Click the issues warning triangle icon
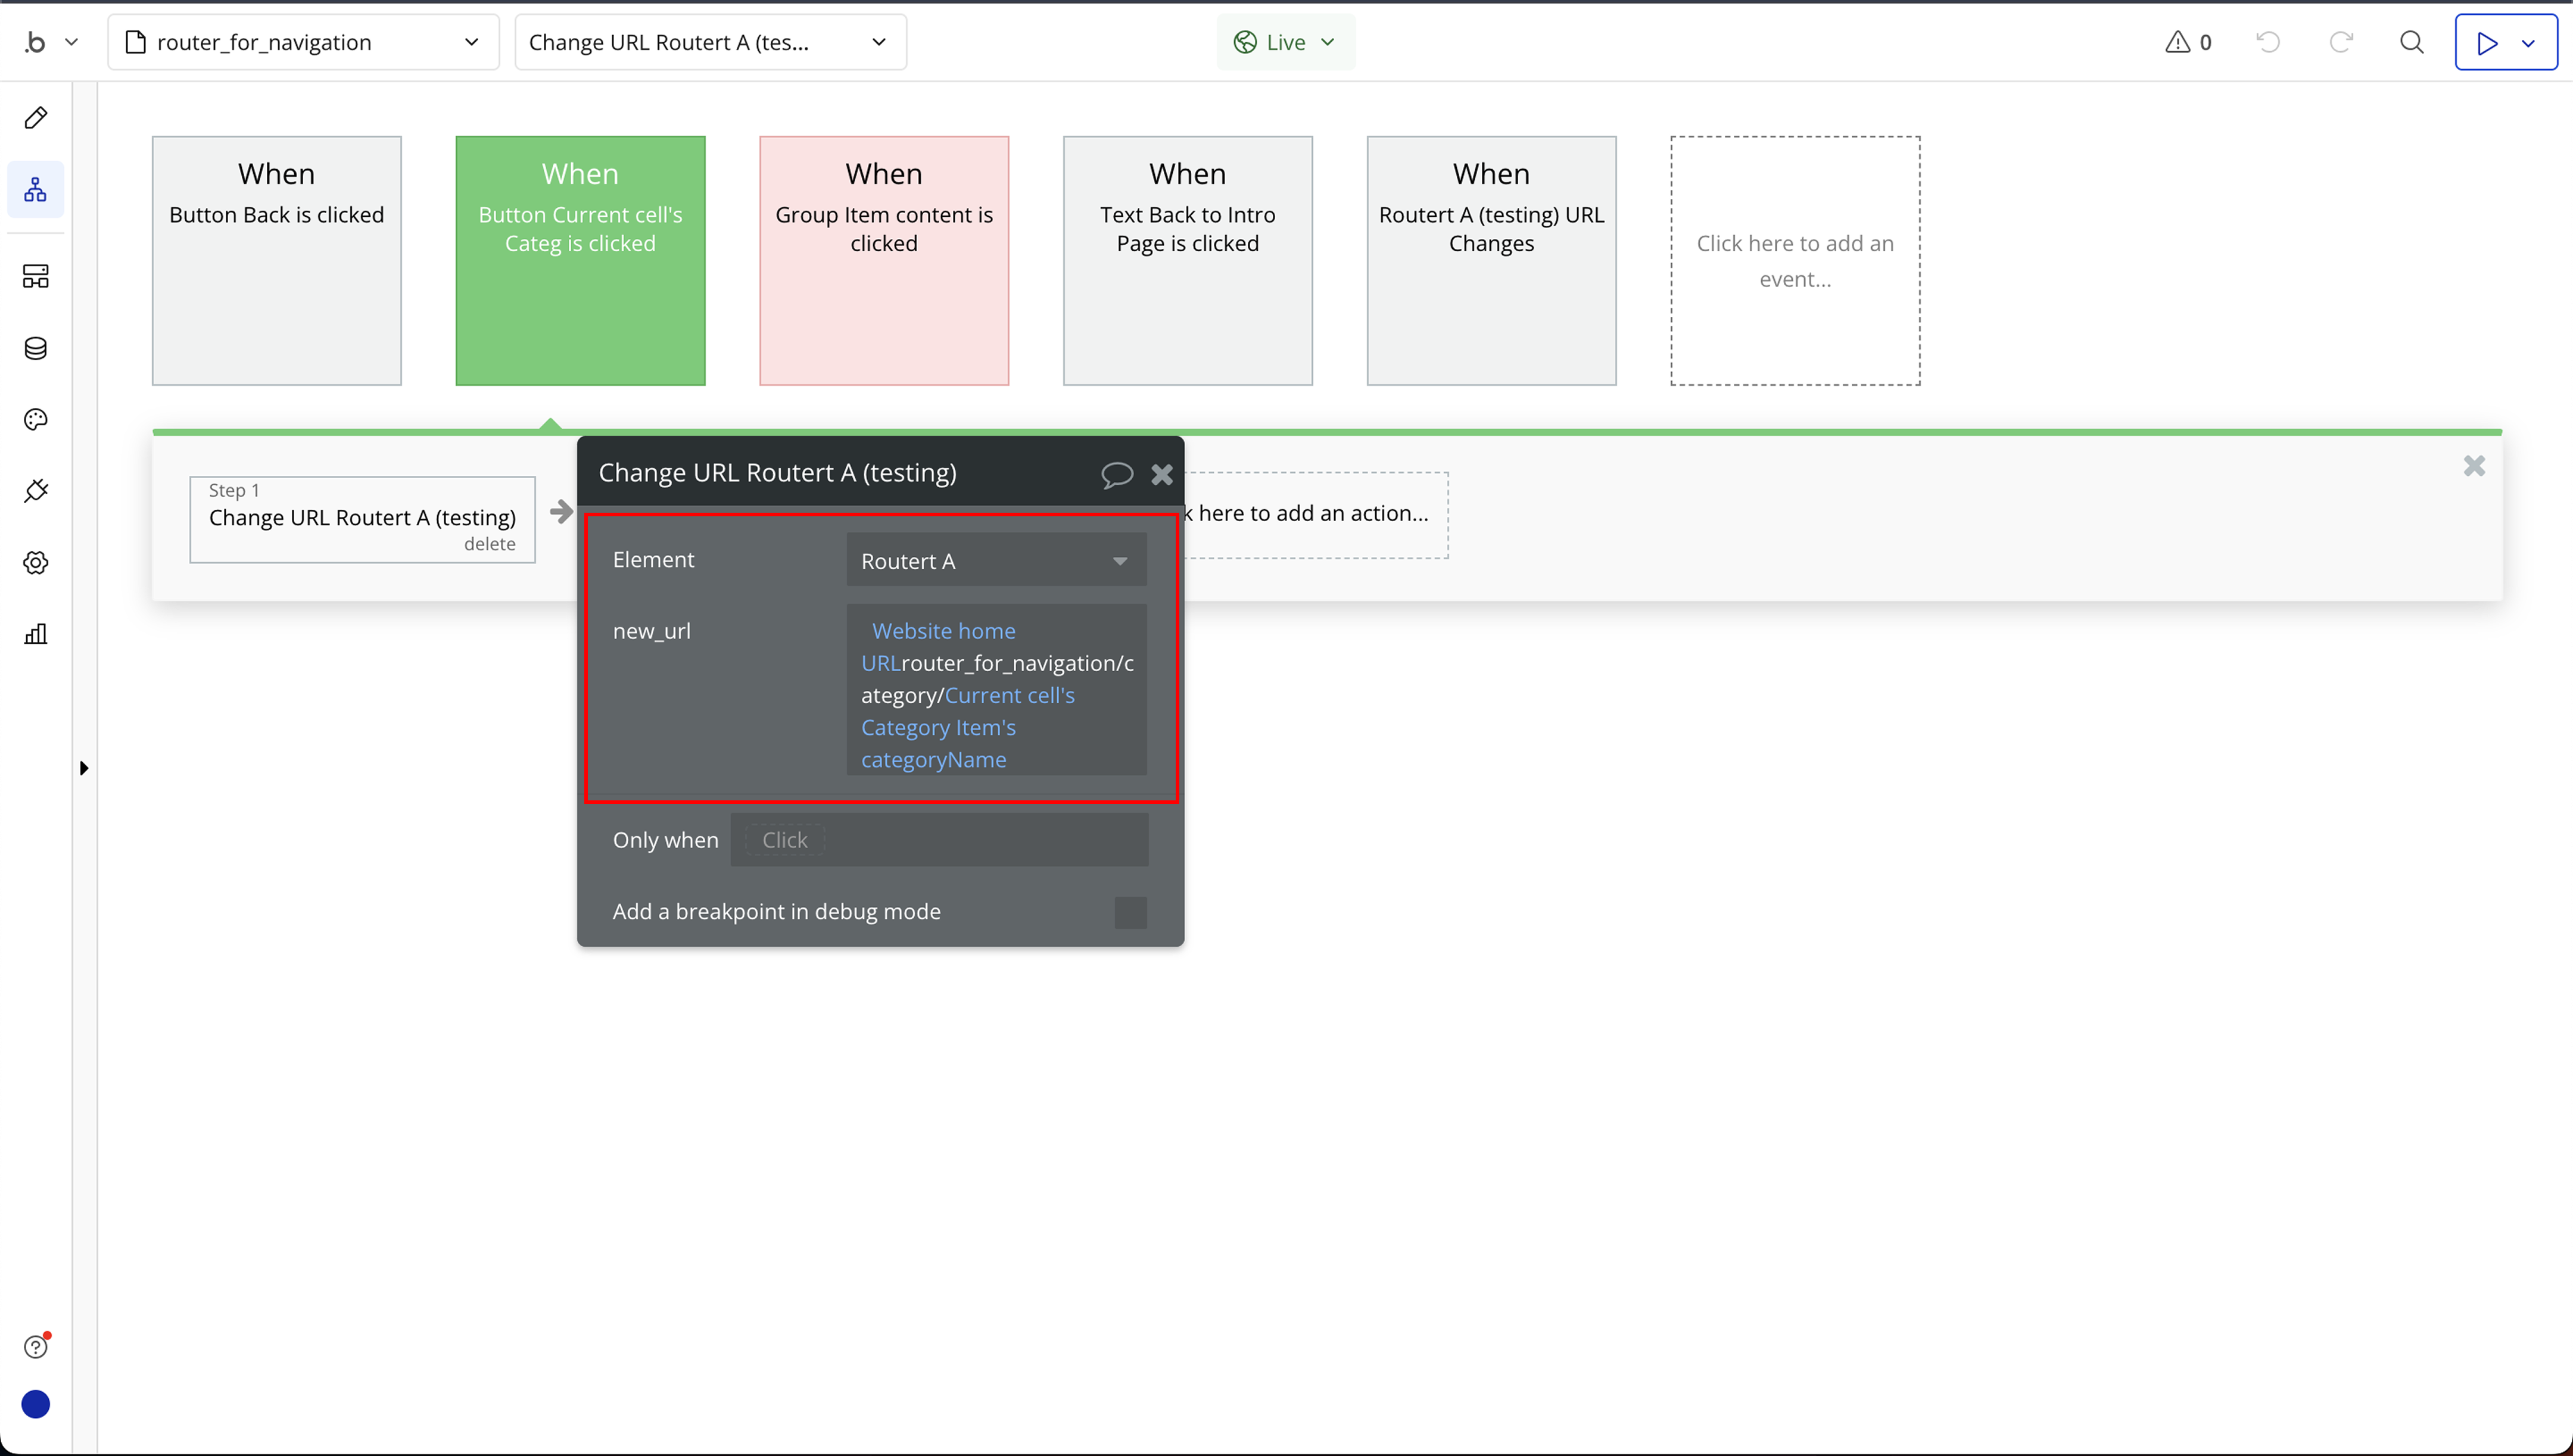Image resolution: width=2573 pixels, height=1456 pixels. coord(2178,42)
